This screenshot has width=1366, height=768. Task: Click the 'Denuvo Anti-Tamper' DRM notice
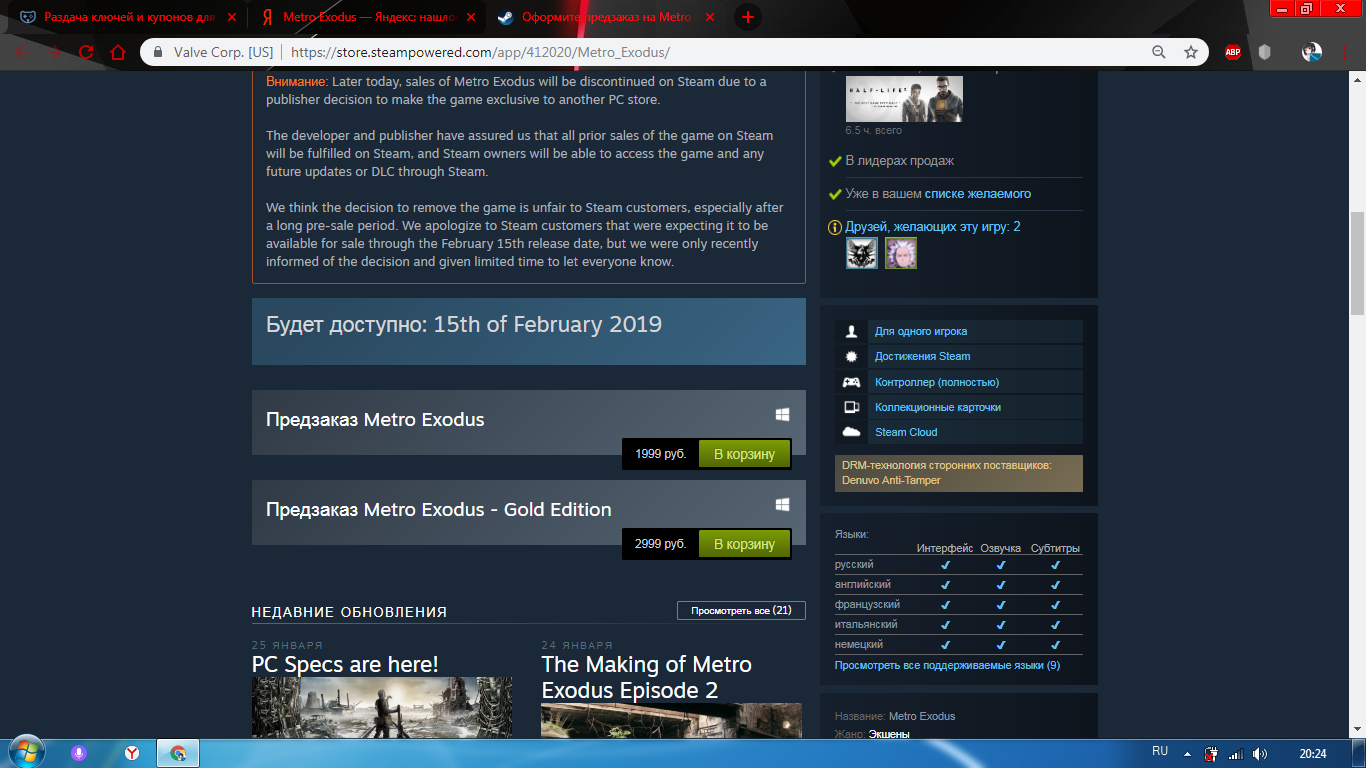click(959, 473)
